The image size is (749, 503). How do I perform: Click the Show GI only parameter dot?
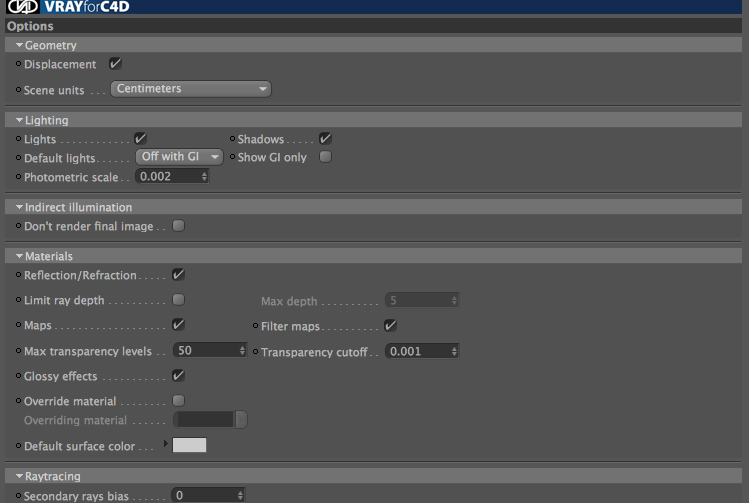coord(233,157)
